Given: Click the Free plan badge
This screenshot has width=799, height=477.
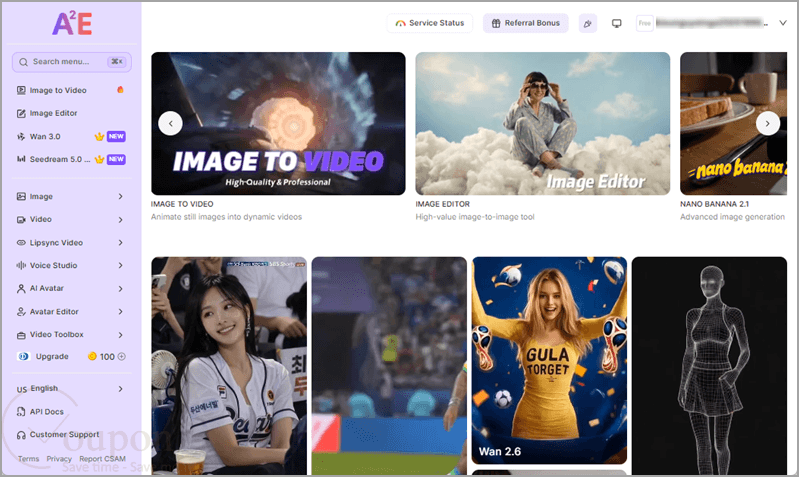Looking at the screenshot, I should coord(645,23).
